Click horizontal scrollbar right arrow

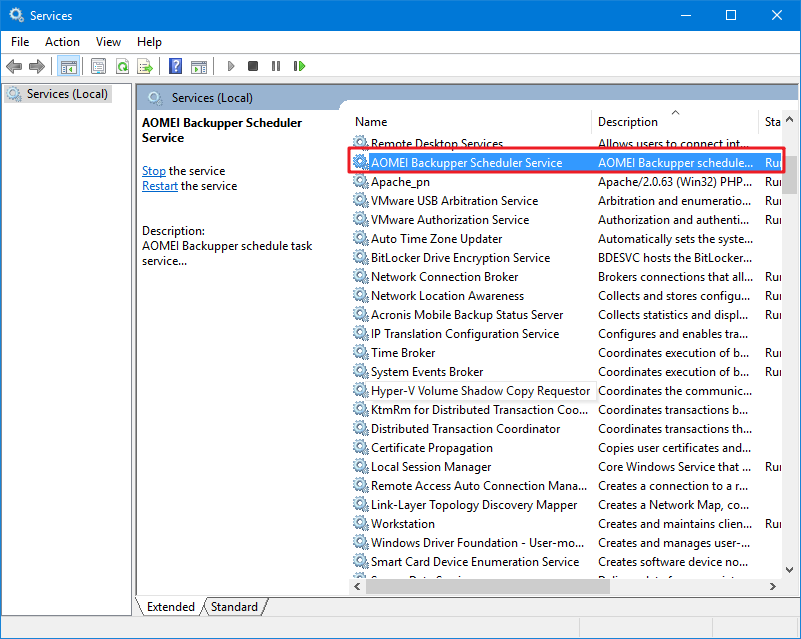point(772,586)
